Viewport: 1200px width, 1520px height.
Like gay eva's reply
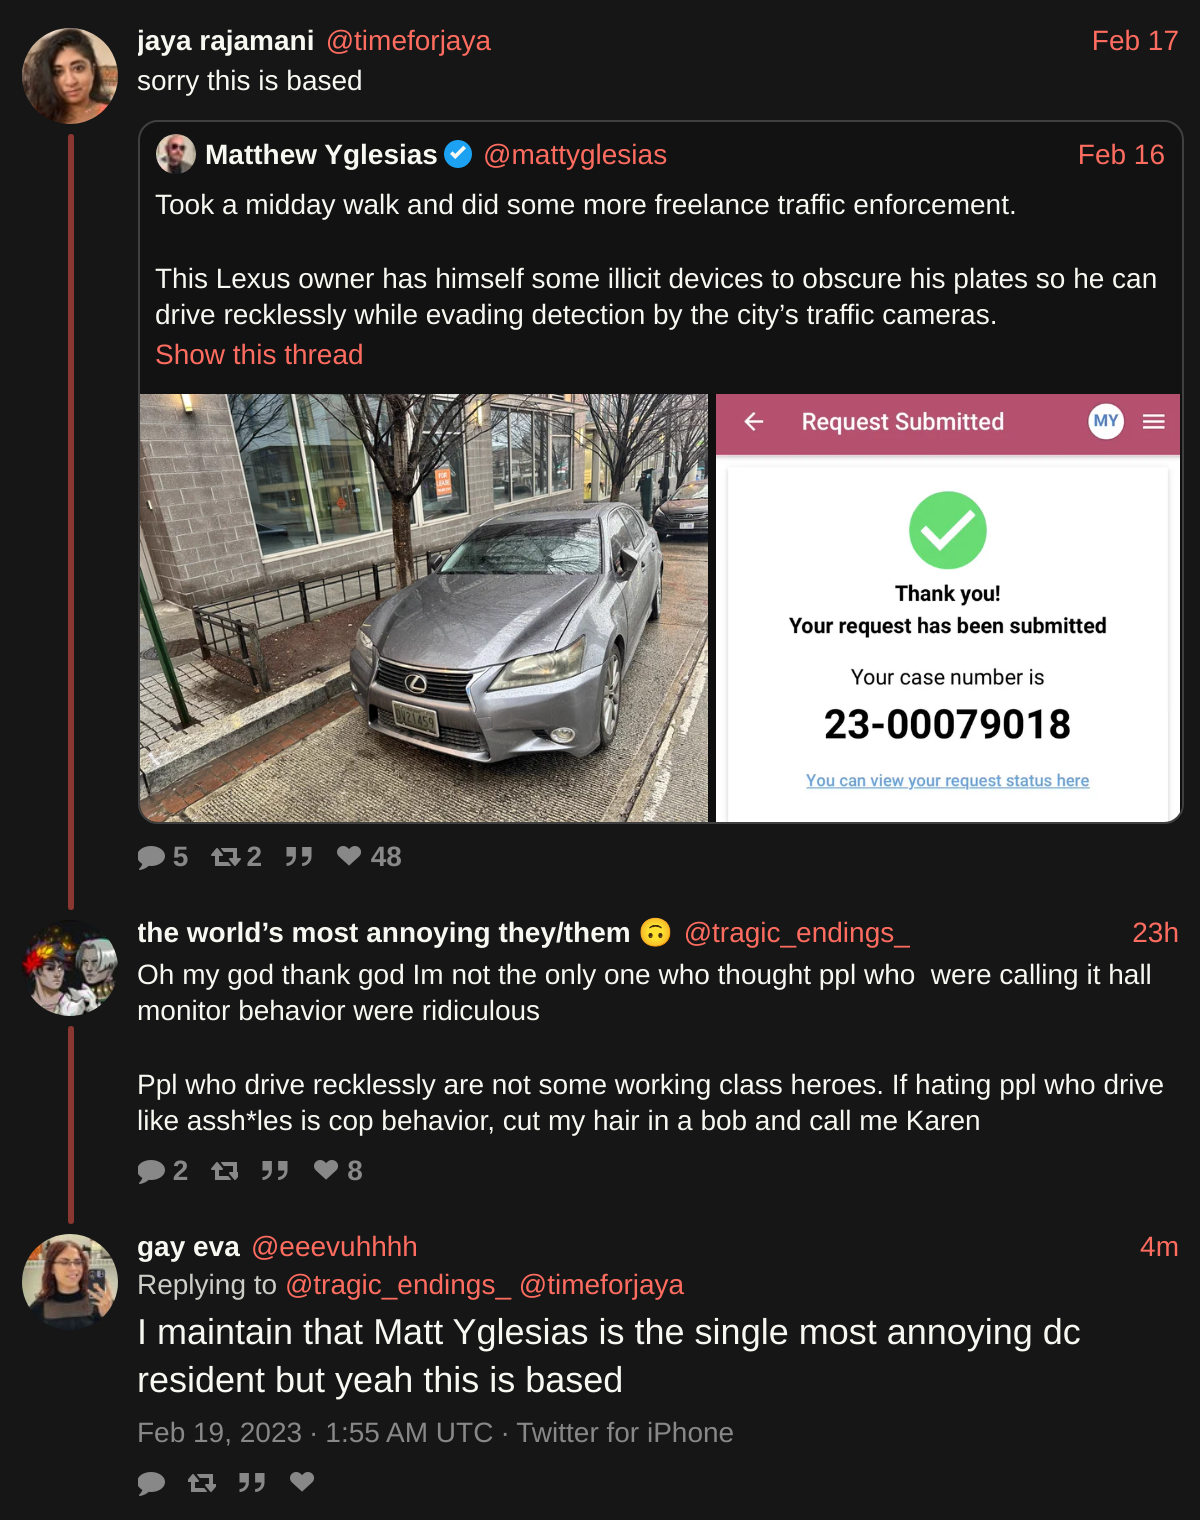click(x=302, y=1481)
